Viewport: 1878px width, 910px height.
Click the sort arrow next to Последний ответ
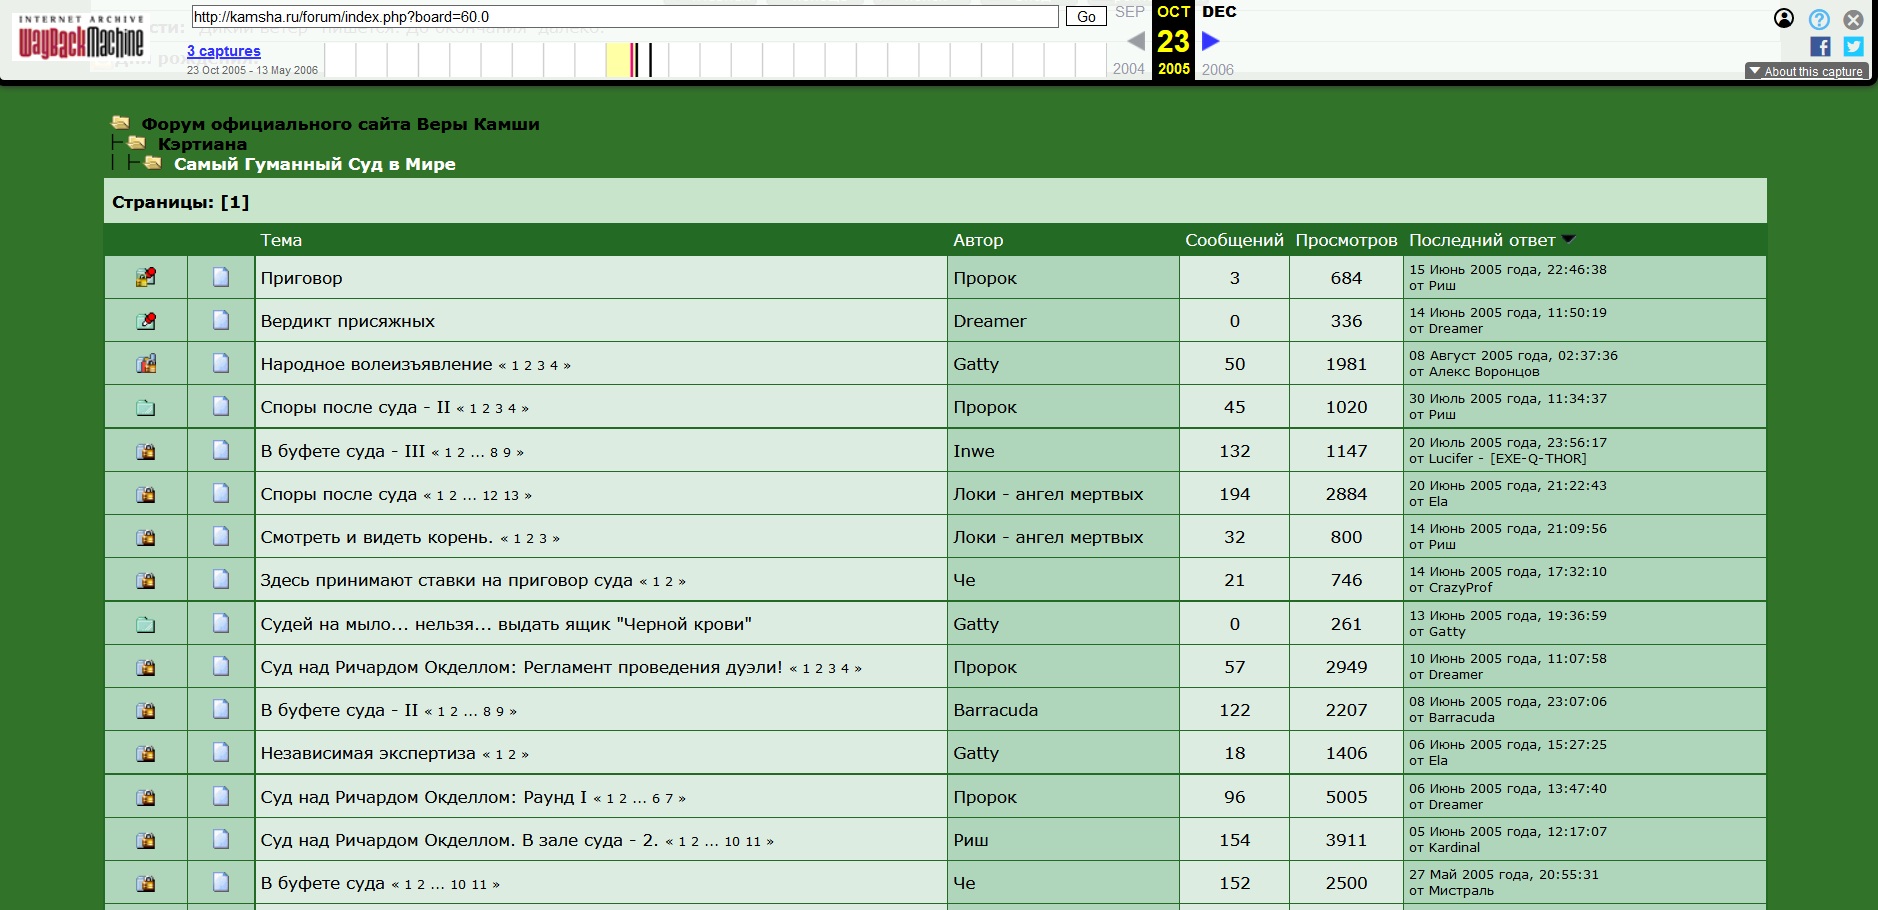tap(1568, 239)
